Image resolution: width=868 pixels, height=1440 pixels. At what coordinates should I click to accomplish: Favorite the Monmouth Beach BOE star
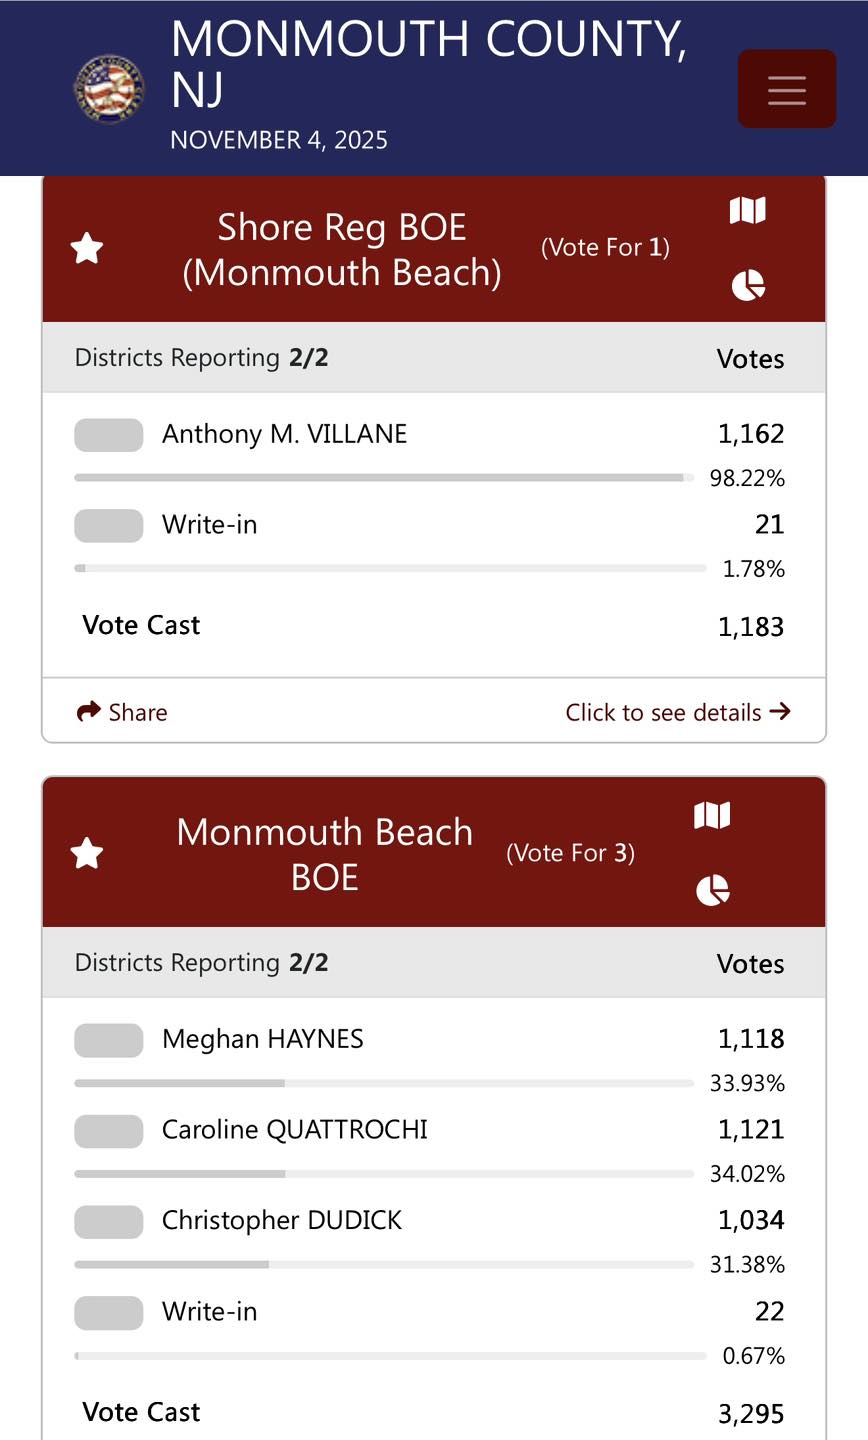click(x=87, y=853)
